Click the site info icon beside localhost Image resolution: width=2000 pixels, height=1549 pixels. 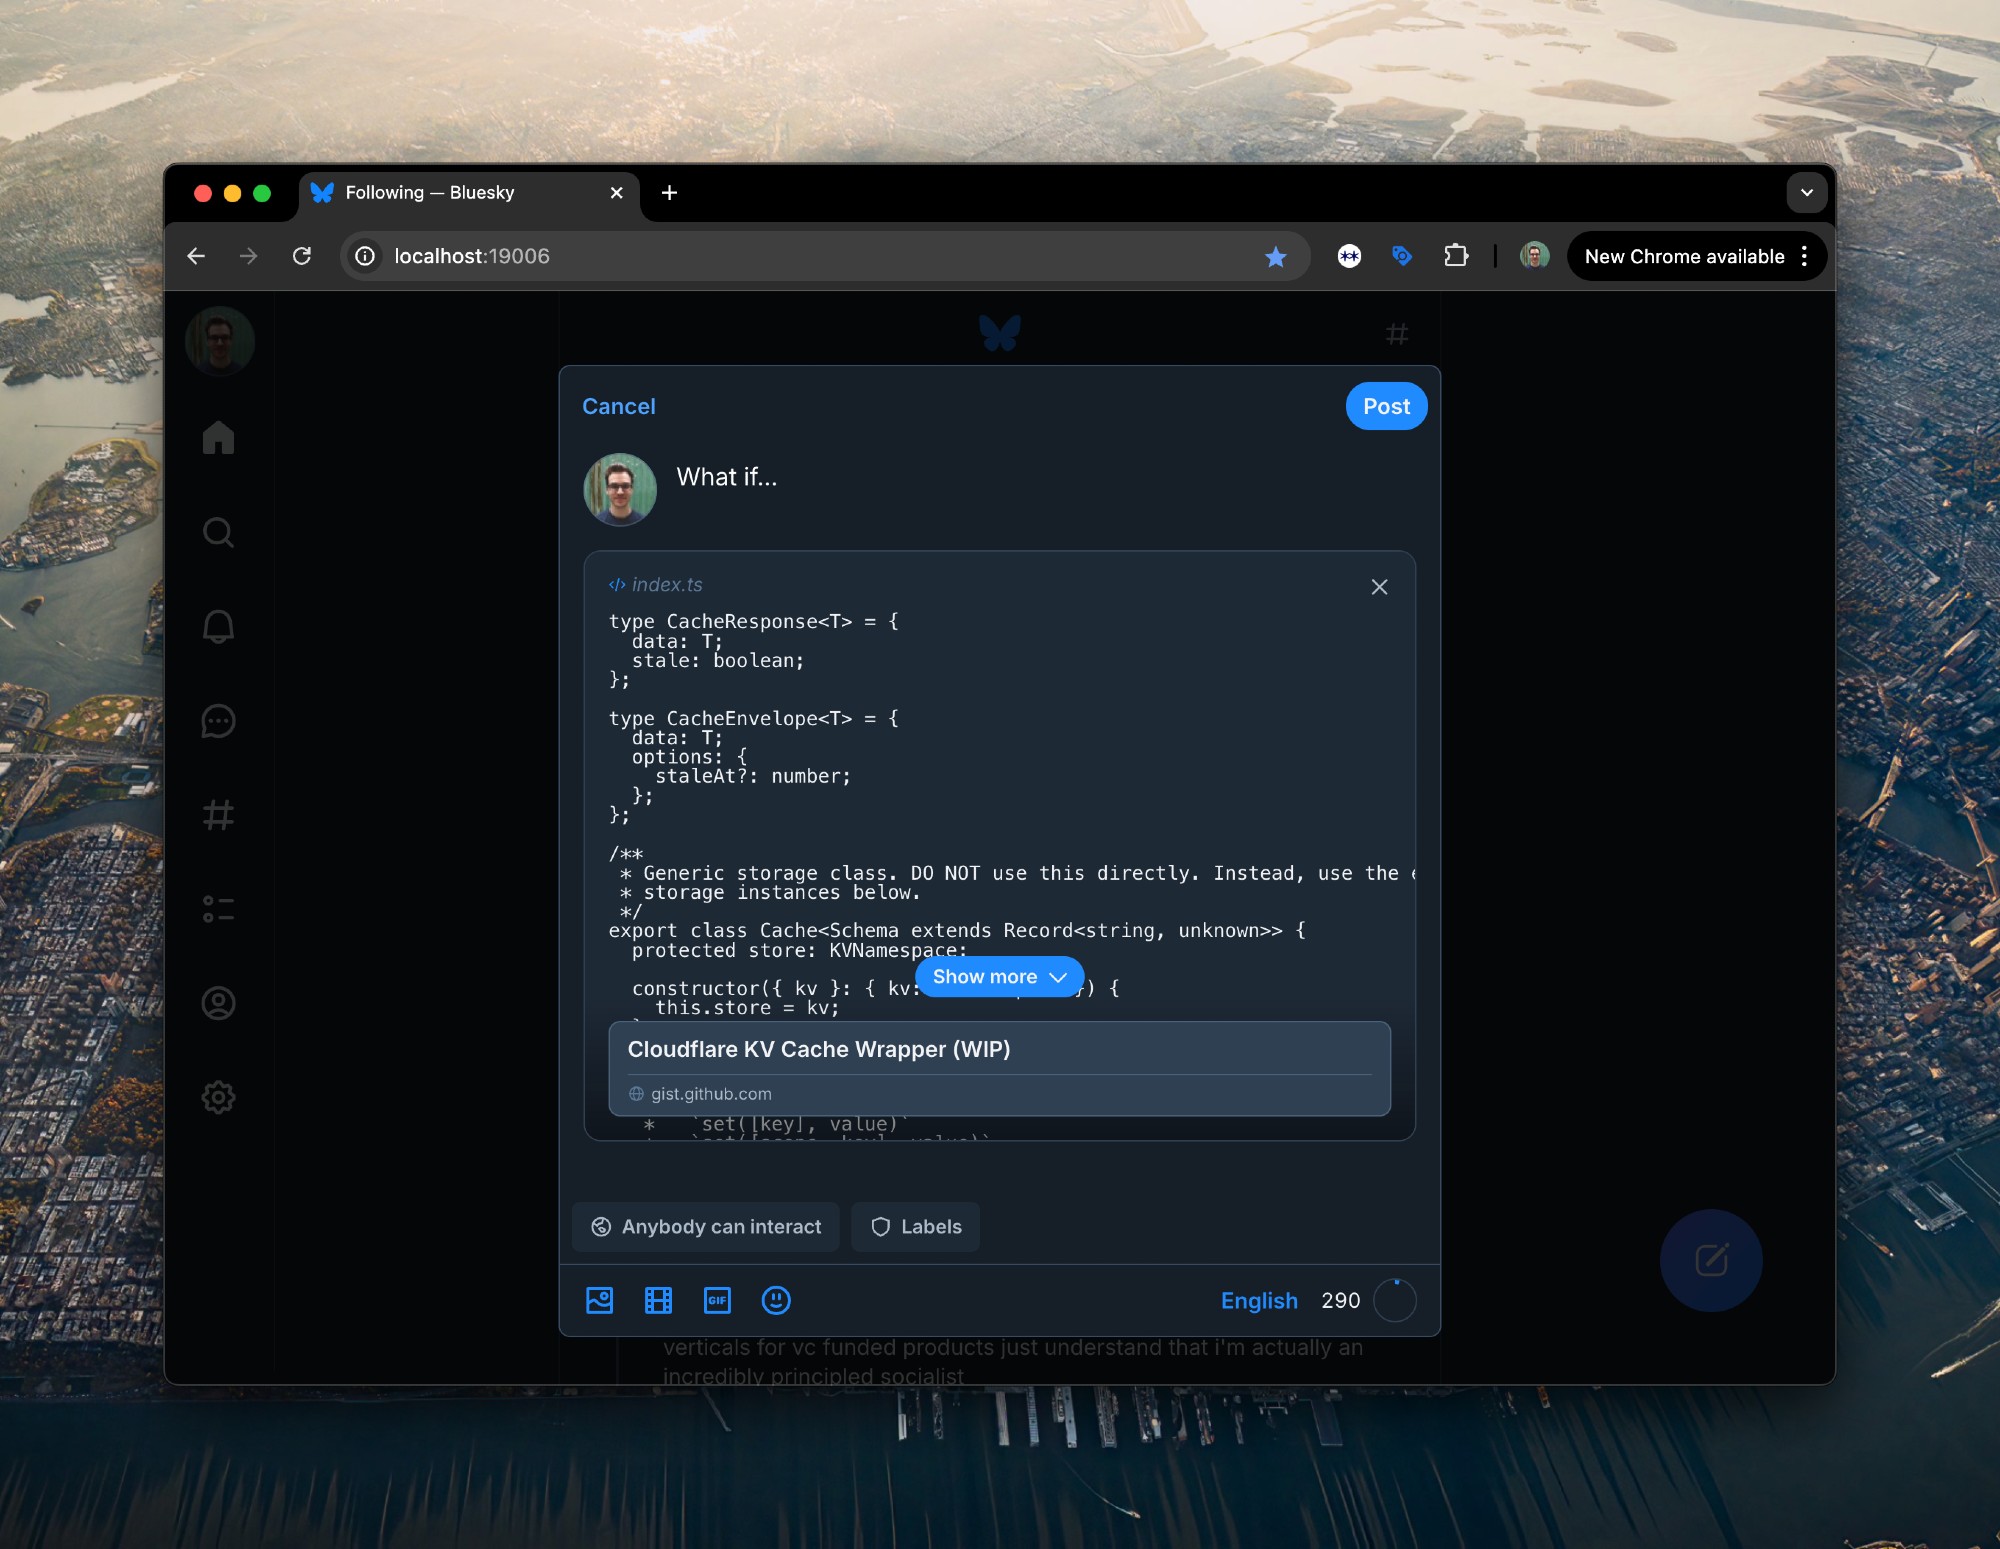(x=366, y=256)
